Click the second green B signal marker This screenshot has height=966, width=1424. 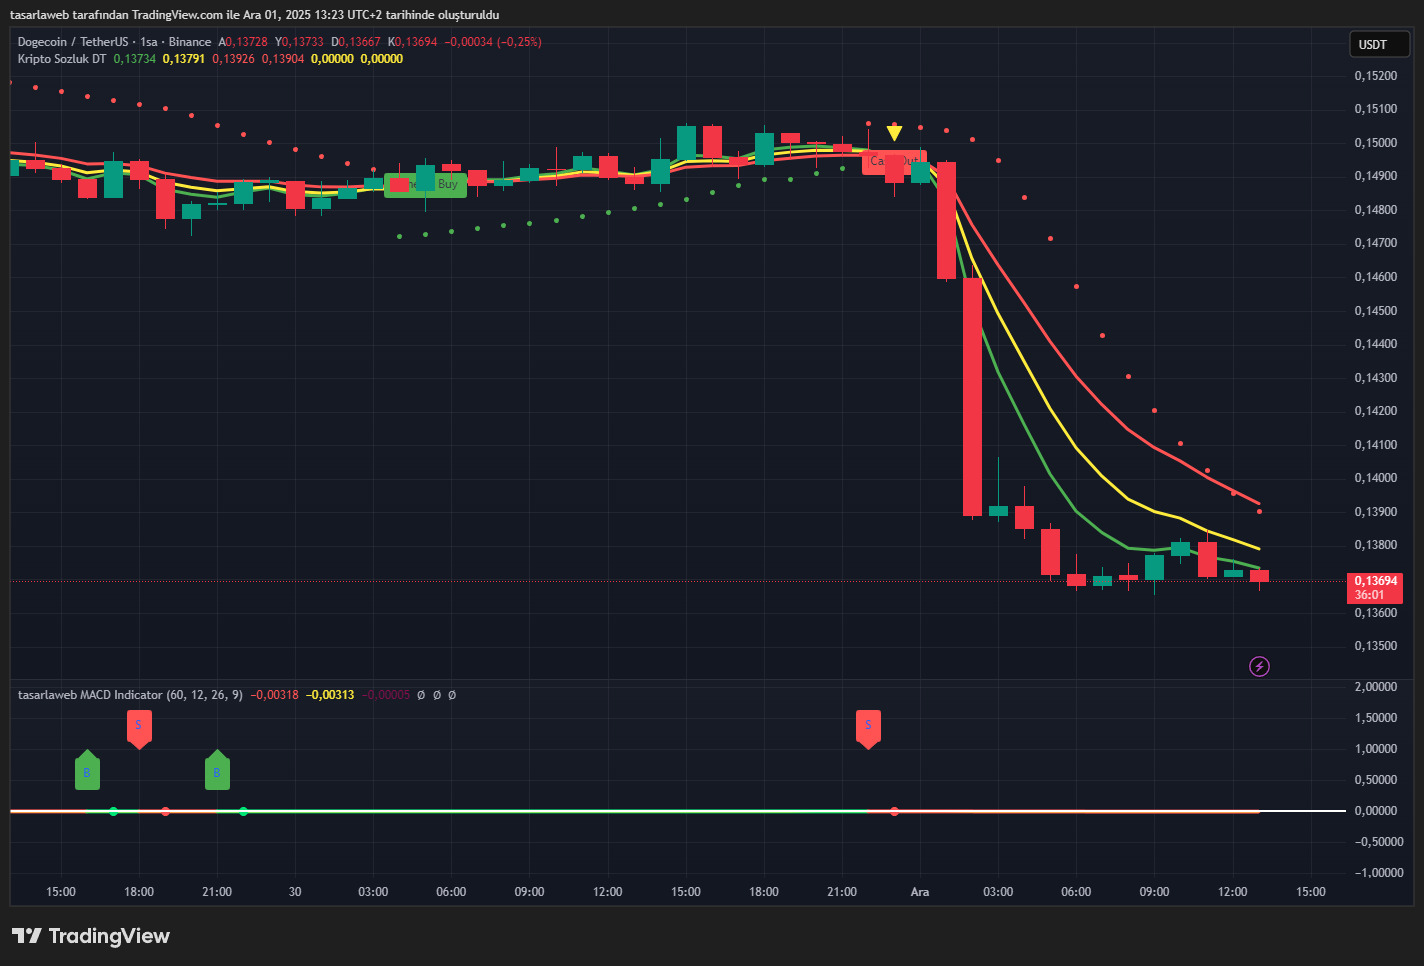[217, 771]
